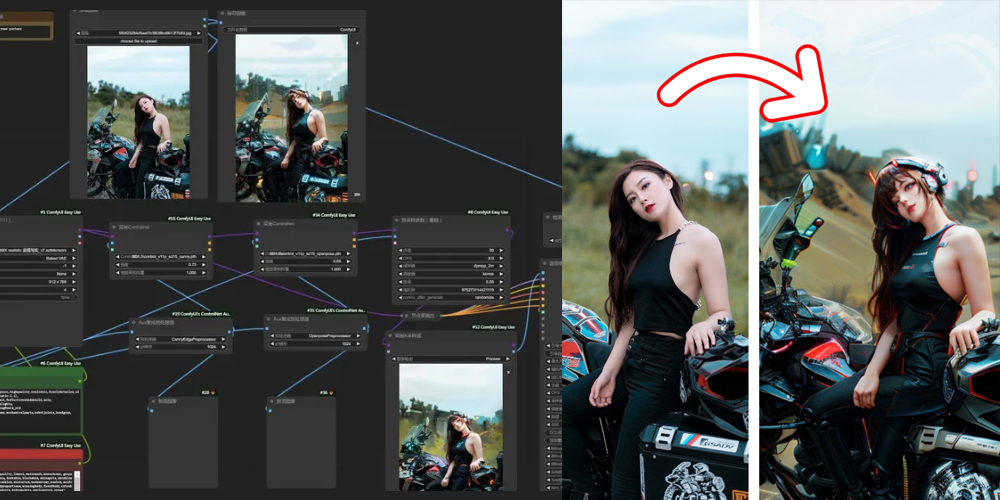Collapse the #29 Aux preprocessor node via title dot
The height and width of the screenshot is (500, 1000).
135,323
